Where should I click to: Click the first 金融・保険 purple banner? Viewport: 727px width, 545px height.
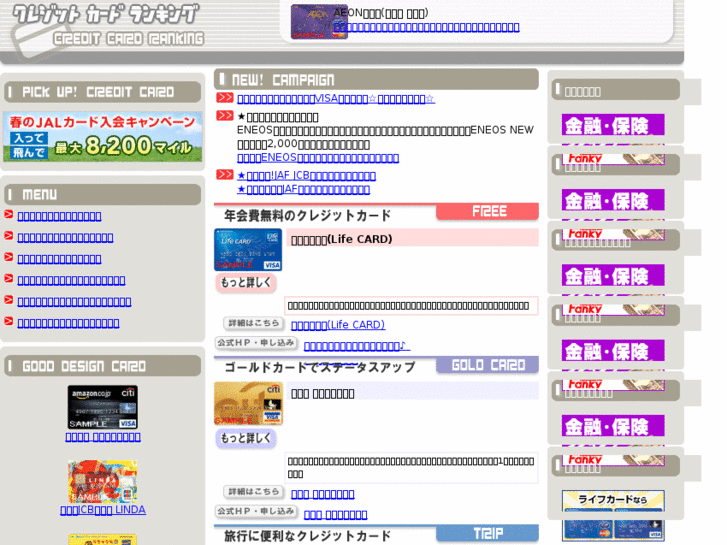click(613, 125)
